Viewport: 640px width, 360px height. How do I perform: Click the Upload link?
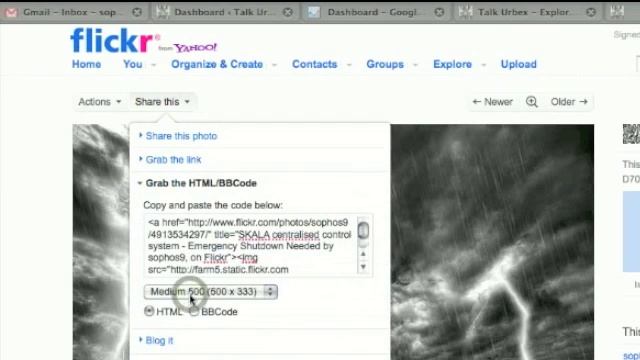point(519,64)
